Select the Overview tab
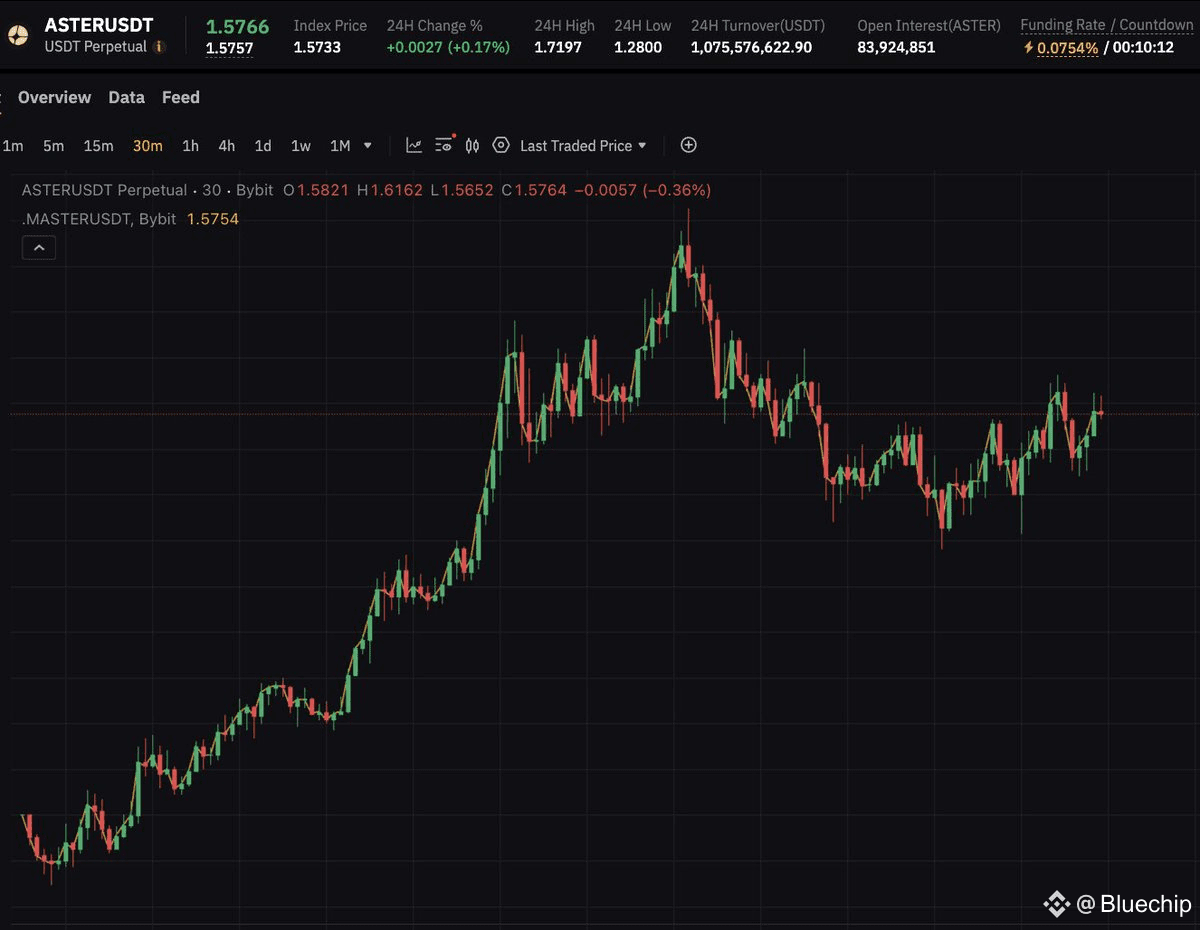1200x930 pixels. (x=54, y=97)
